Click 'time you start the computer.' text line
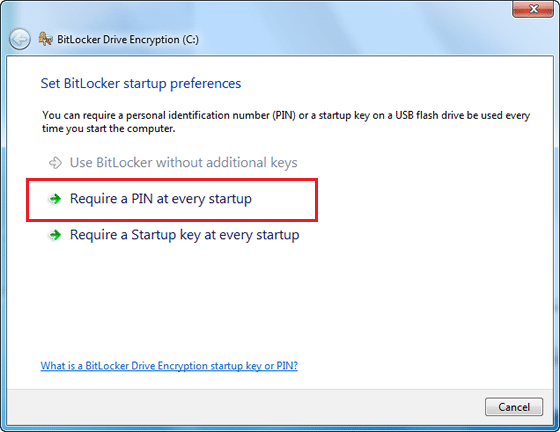560x432 pixels. [x=109, y=129]
